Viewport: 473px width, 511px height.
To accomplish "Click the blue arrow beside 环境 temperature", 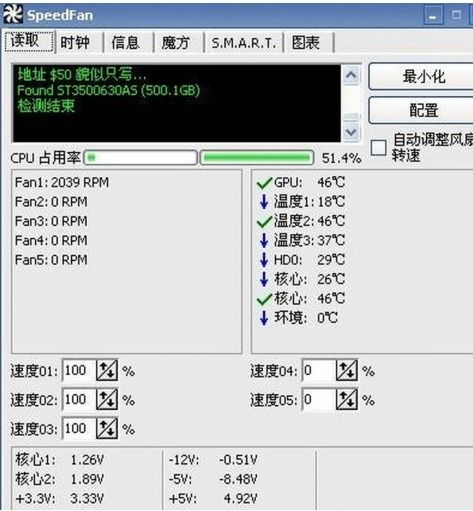I will pos(264,318).
